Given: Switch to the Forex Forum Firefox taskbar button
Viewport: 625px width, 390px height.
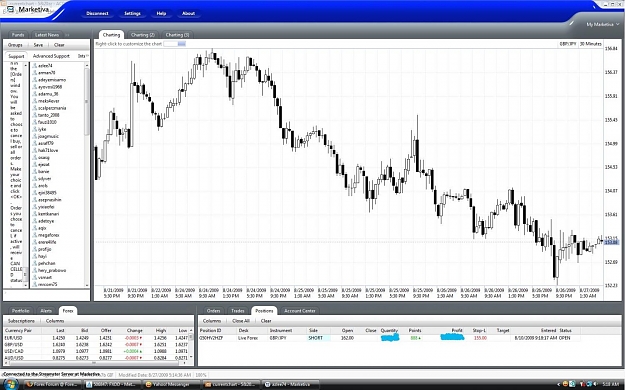Looking at the screenshot, I should pos(52,384).
